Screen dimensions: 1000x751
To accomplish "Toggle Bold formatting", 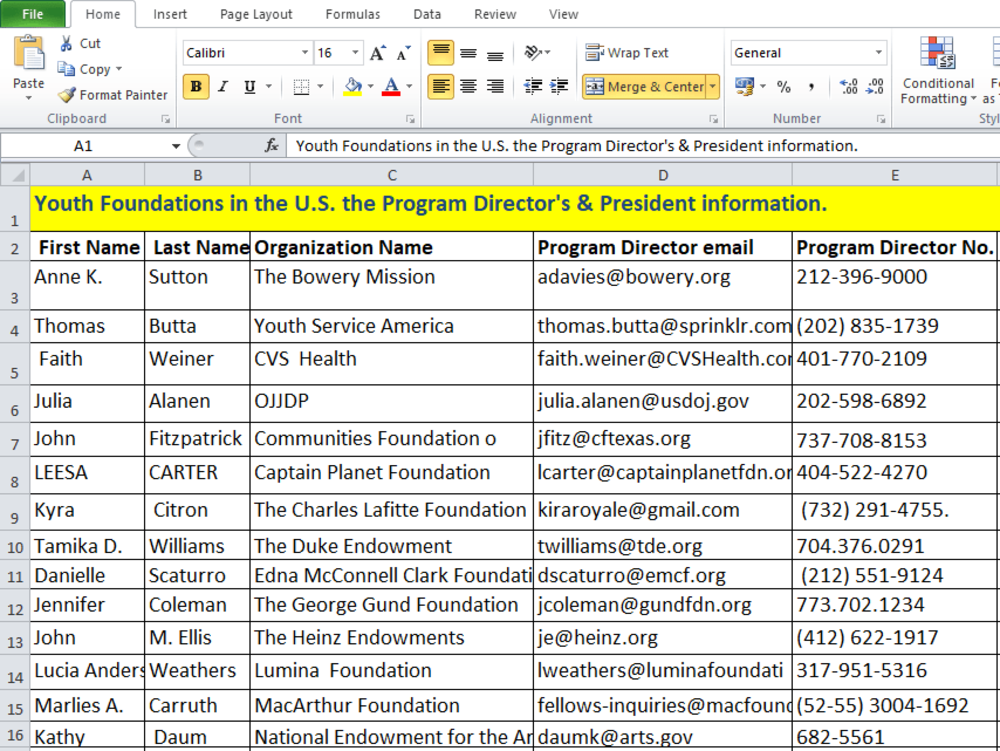I will click(x=196, y=86).
